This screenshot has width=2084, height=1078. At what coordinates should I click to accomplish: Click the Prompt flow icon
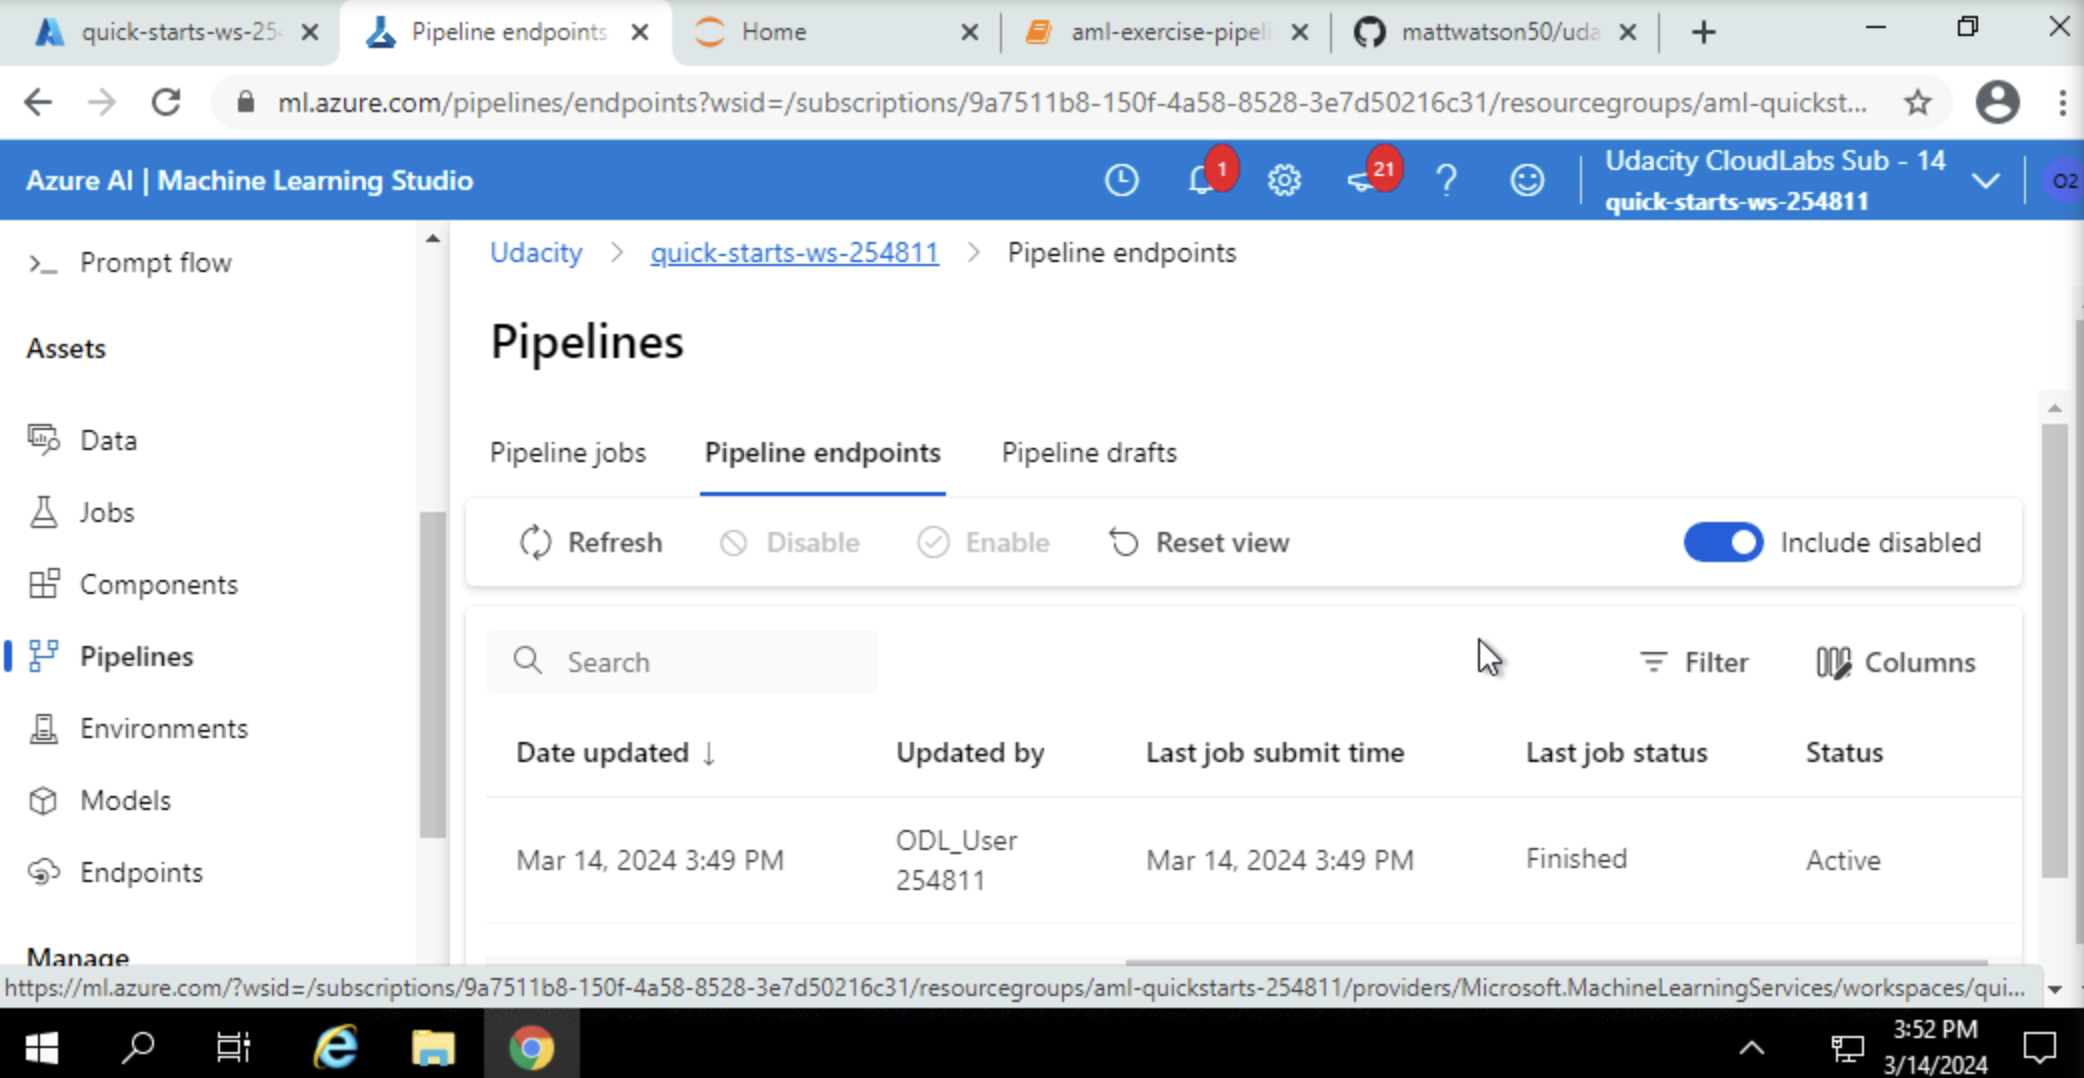[x=43, y=263]
